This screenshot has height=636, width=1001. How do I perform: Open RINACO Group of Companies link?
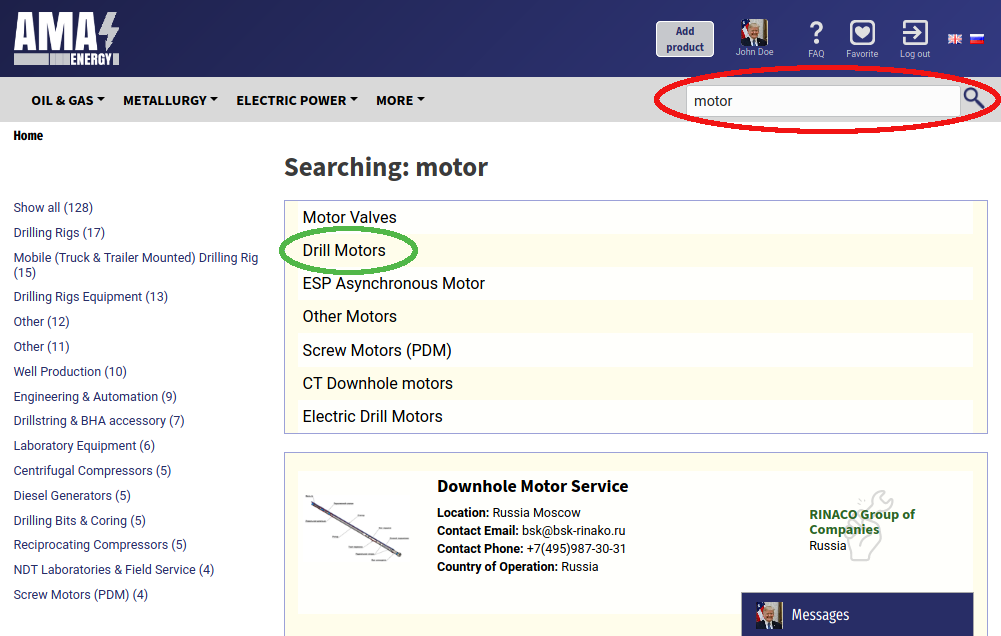(862, 522)
